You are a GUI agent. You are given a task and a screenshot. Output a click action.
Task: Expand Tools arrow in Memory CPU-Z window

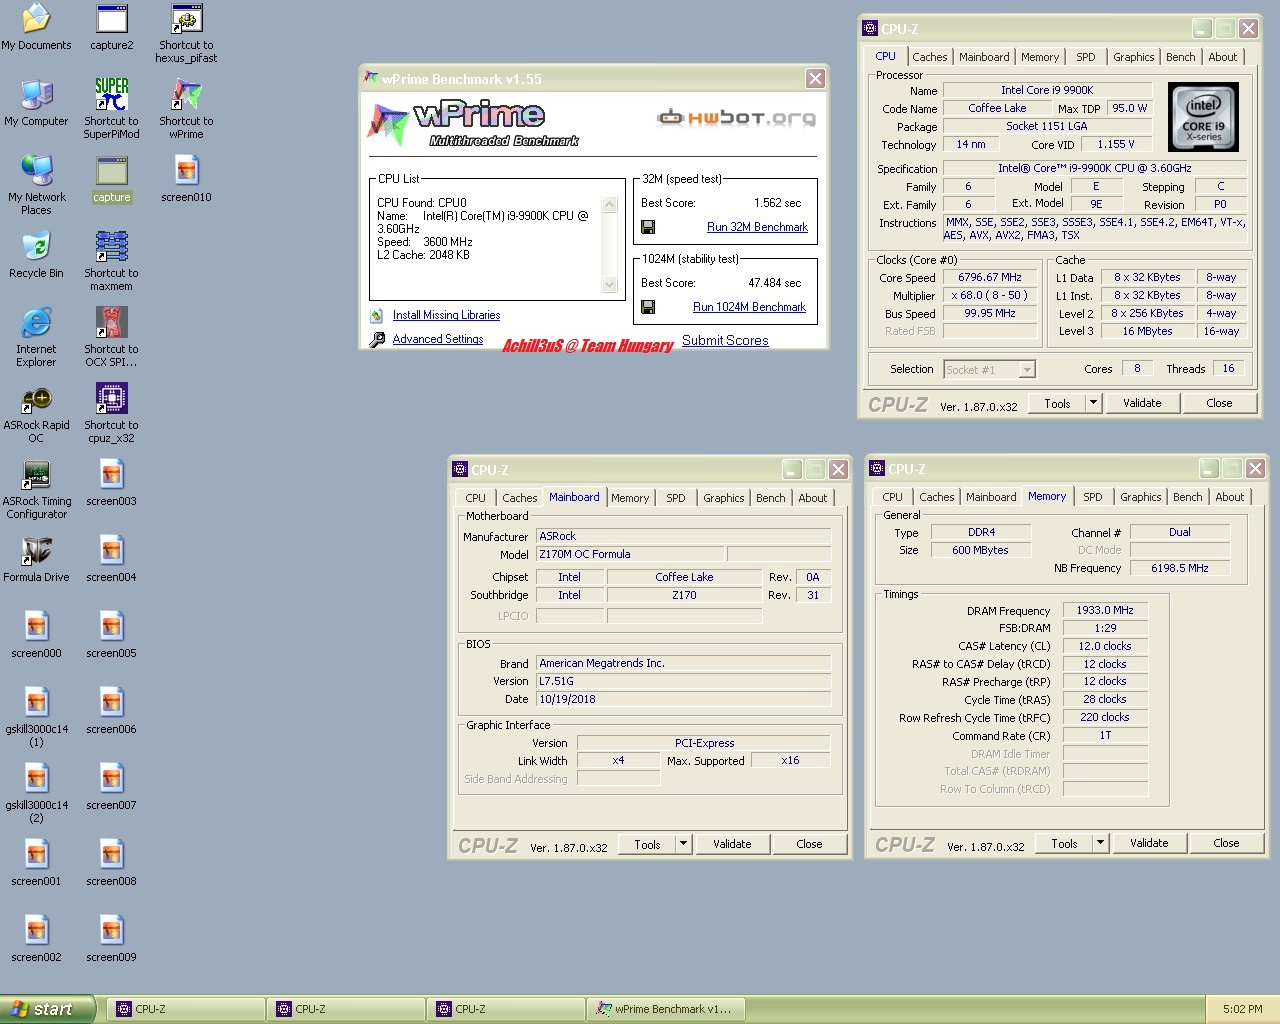1100,843
